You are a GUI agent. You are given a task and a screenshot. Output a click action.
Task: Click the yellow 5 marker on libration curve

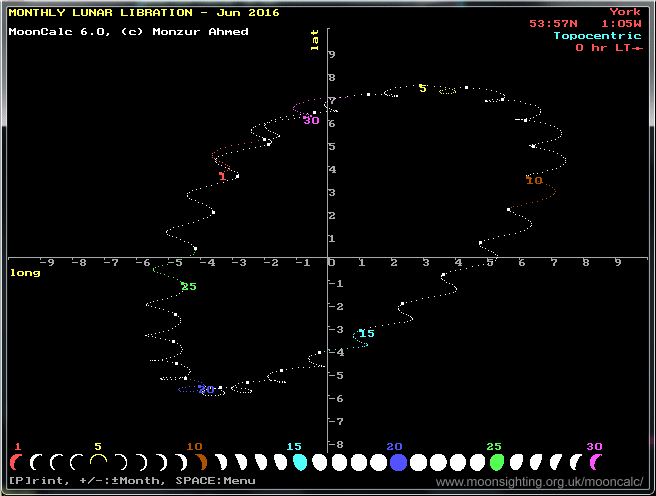pos(422,89)
